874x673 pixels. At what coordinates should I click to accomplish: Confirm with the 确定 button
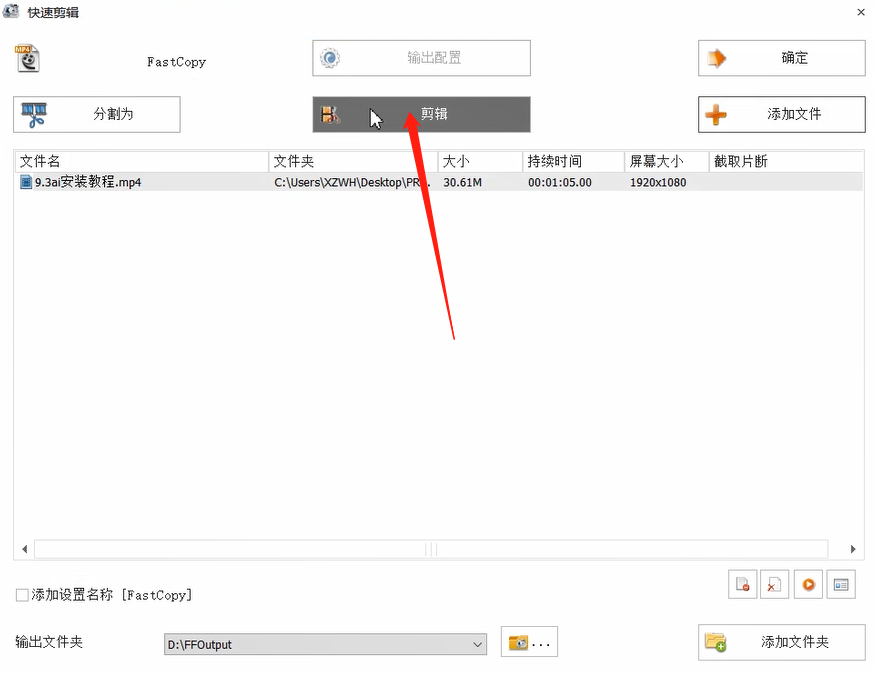(x=781, y=58)
